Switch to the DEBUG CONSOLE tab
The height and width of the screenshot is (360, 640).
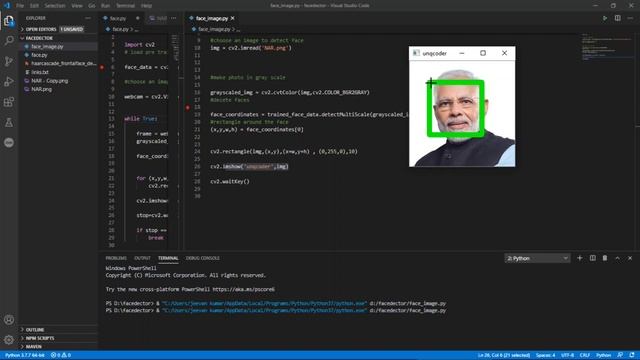(202, 258)
